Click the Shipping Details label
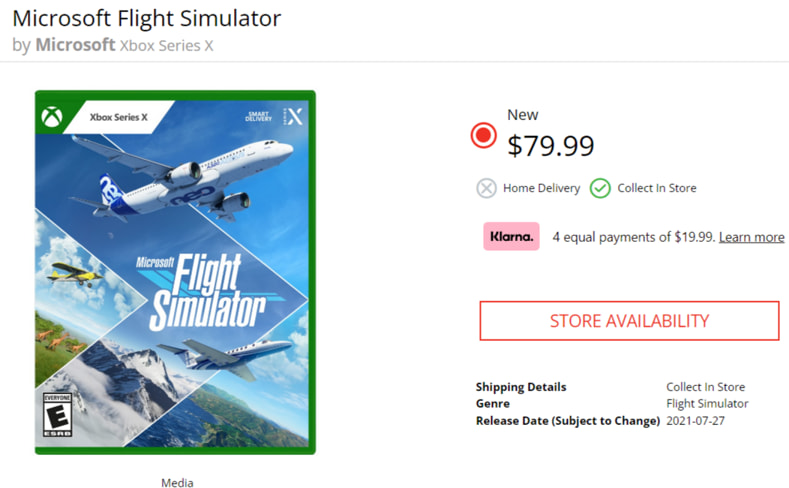The height and width of the screenshot is (488, 789). pos(520,387)
